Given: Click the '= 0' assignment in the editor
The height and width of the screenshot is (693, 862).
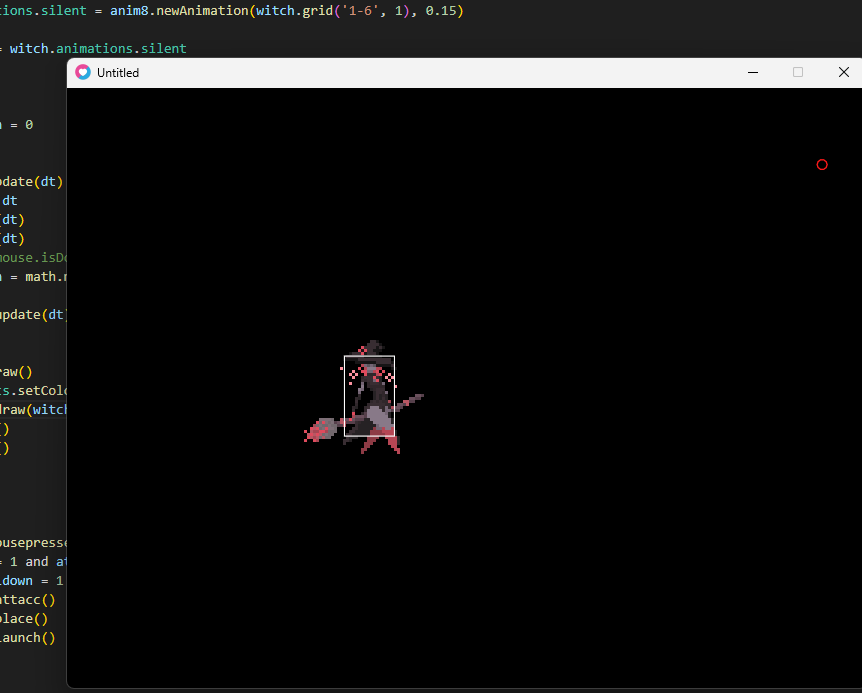Looking at the screenshot, I should pos(21,125).
